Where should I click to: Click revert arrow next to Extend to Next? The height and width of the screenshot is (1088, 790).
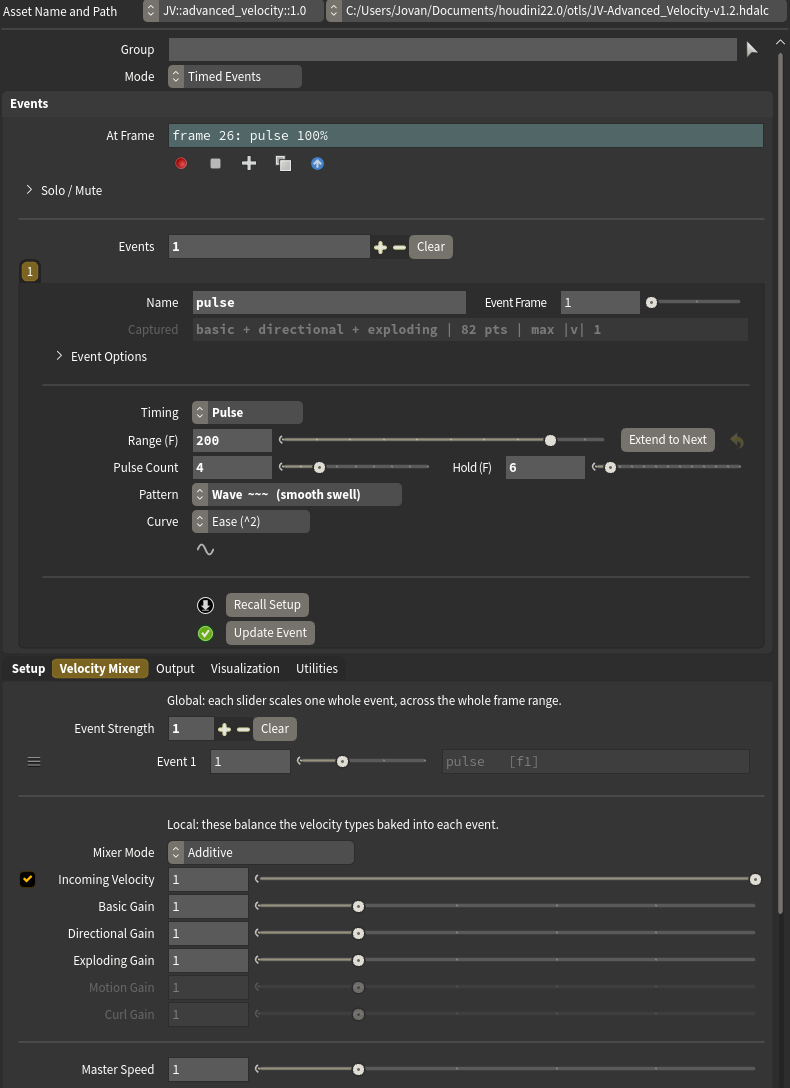click(737, 440)
